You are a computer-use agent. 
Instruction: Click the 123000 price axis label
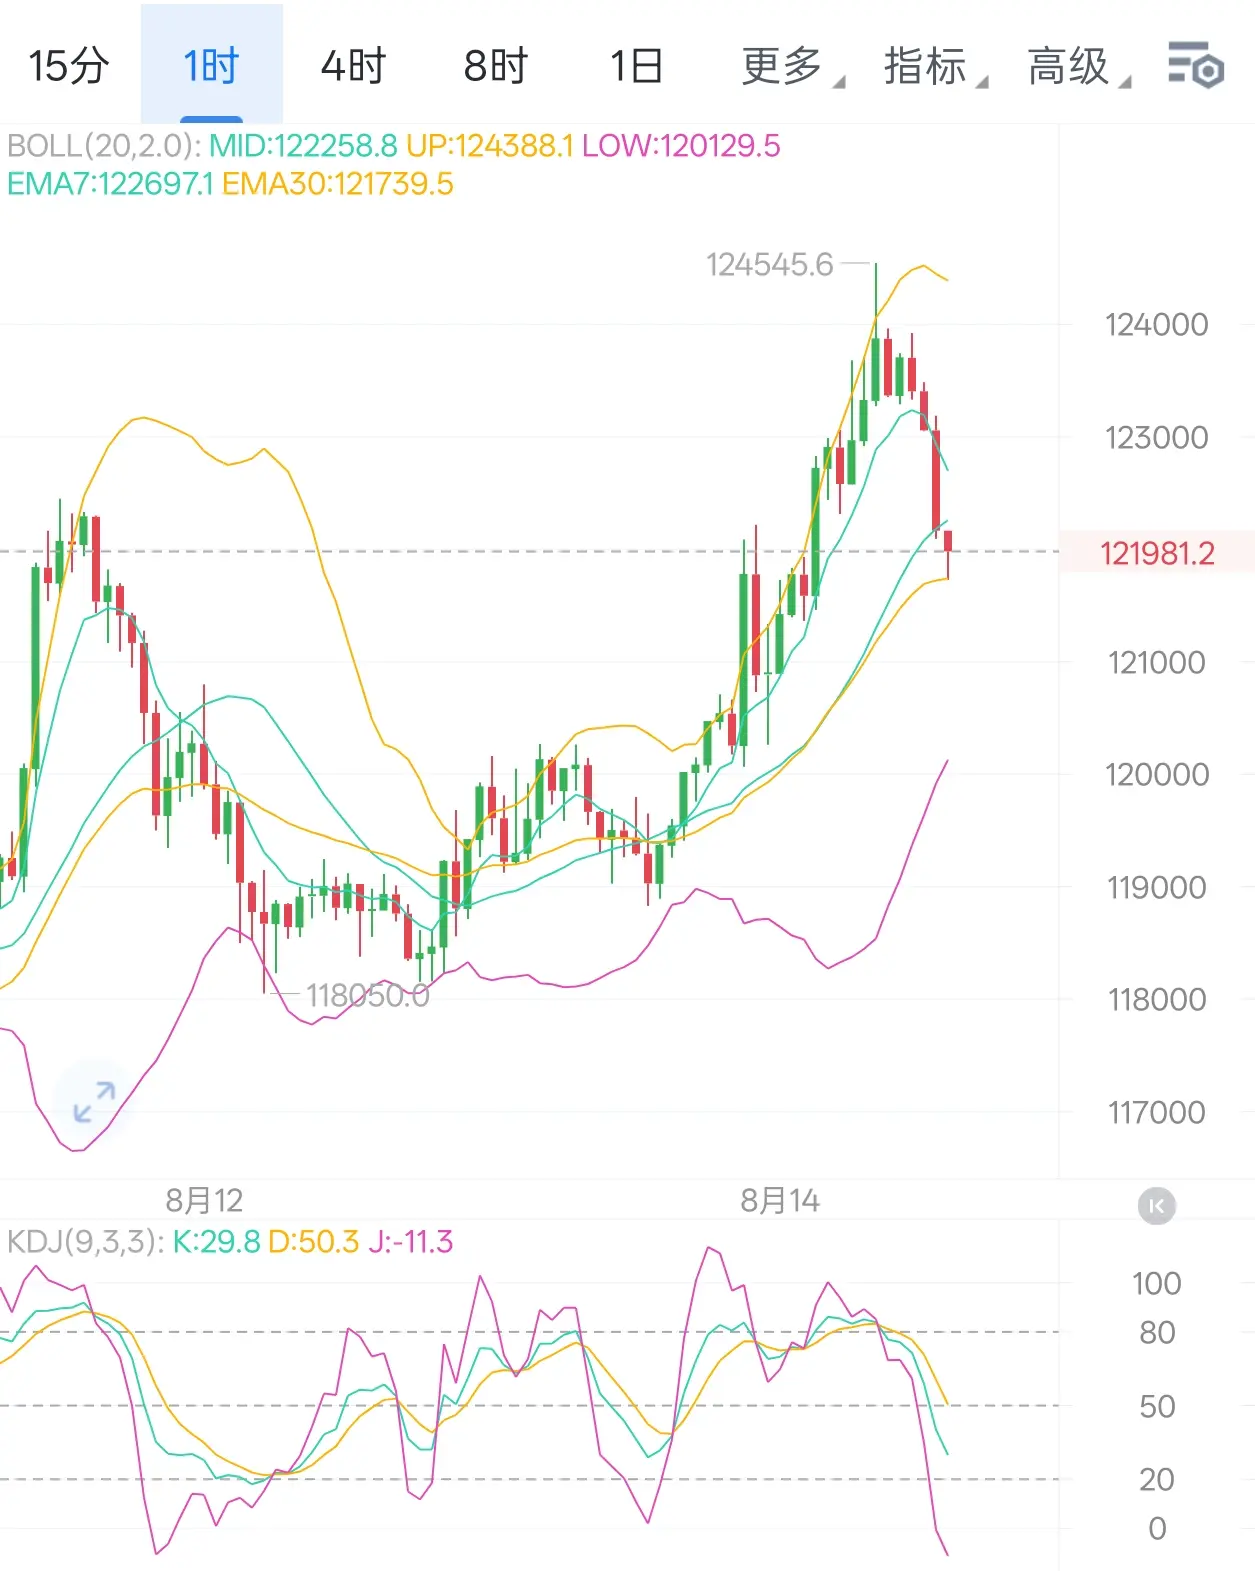pos(1157,438)
